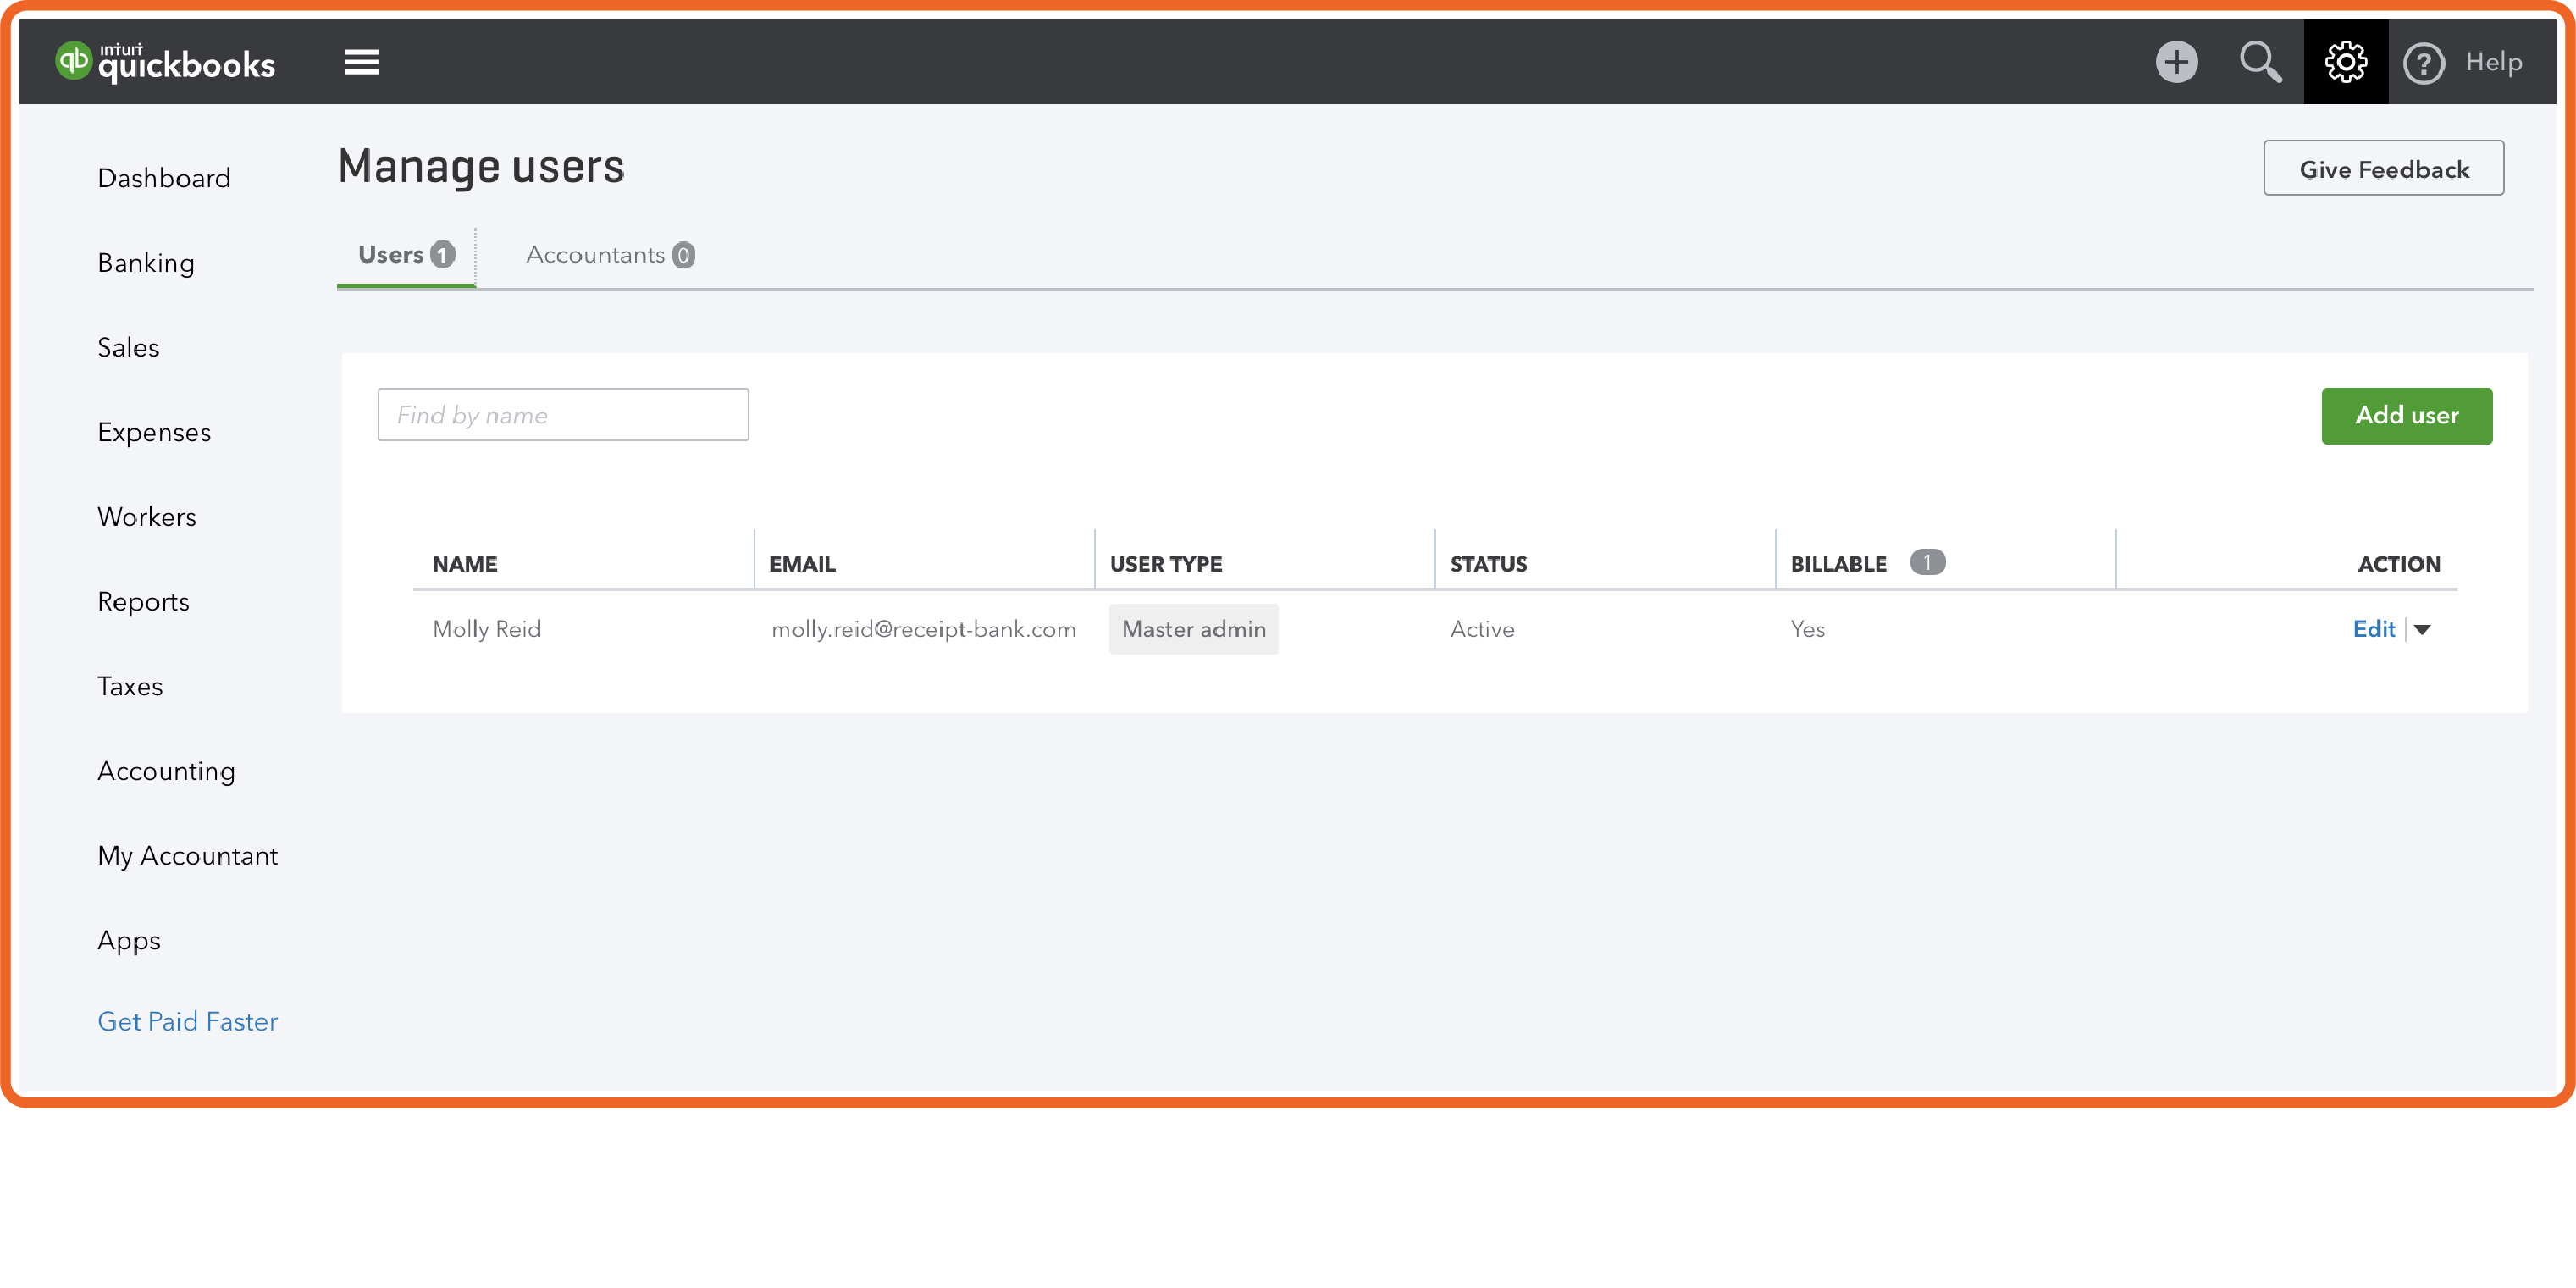Open Apps in sidebar

click(129, 941)
